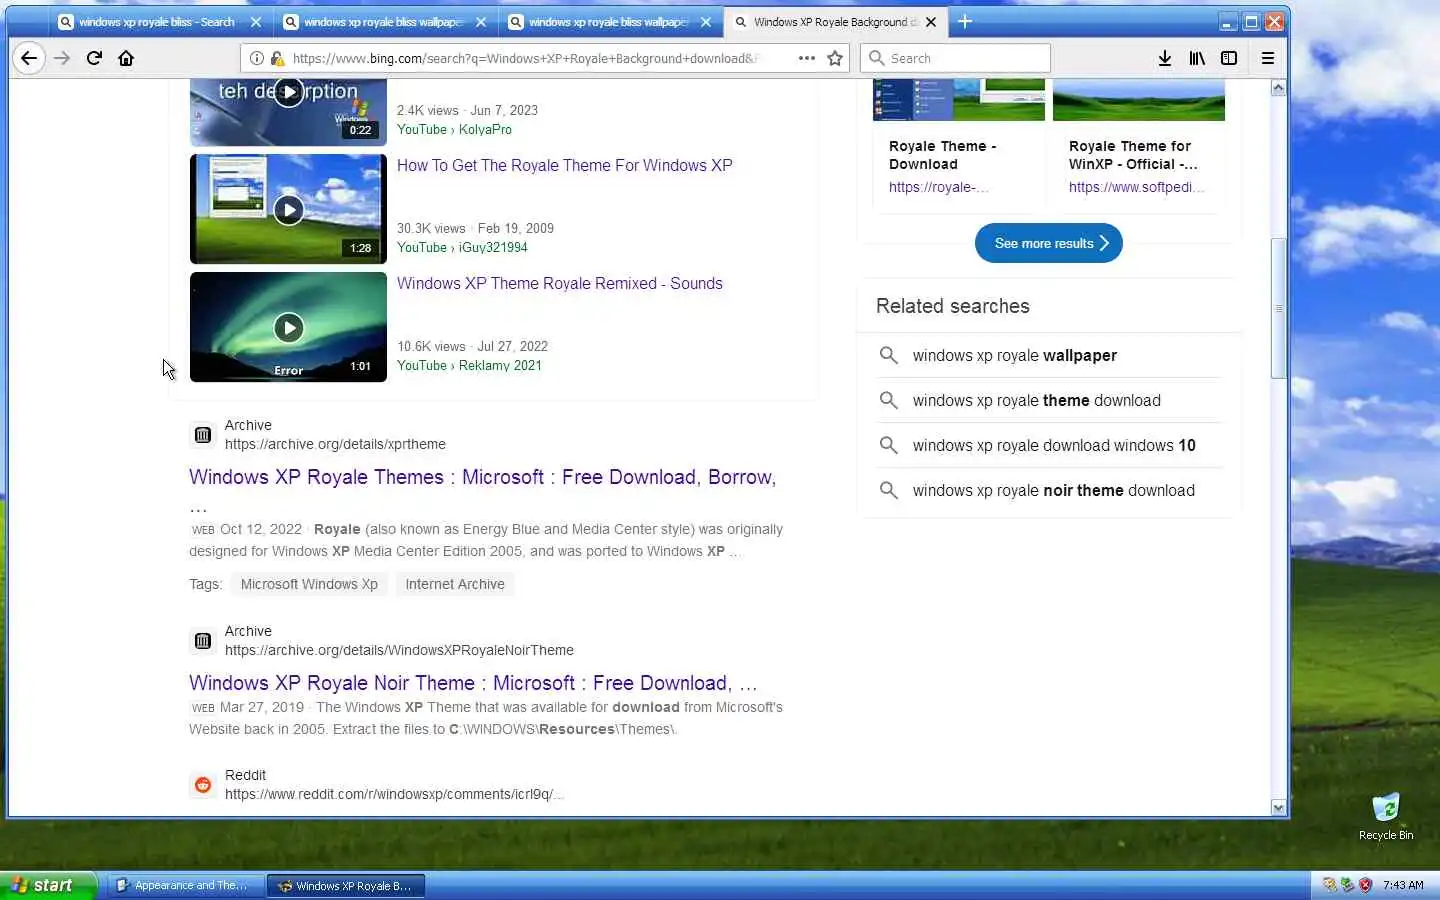This screenshot has height=900, width=1440.
Task: Open the downloads arrow in toolbar
Action: 1165,58
